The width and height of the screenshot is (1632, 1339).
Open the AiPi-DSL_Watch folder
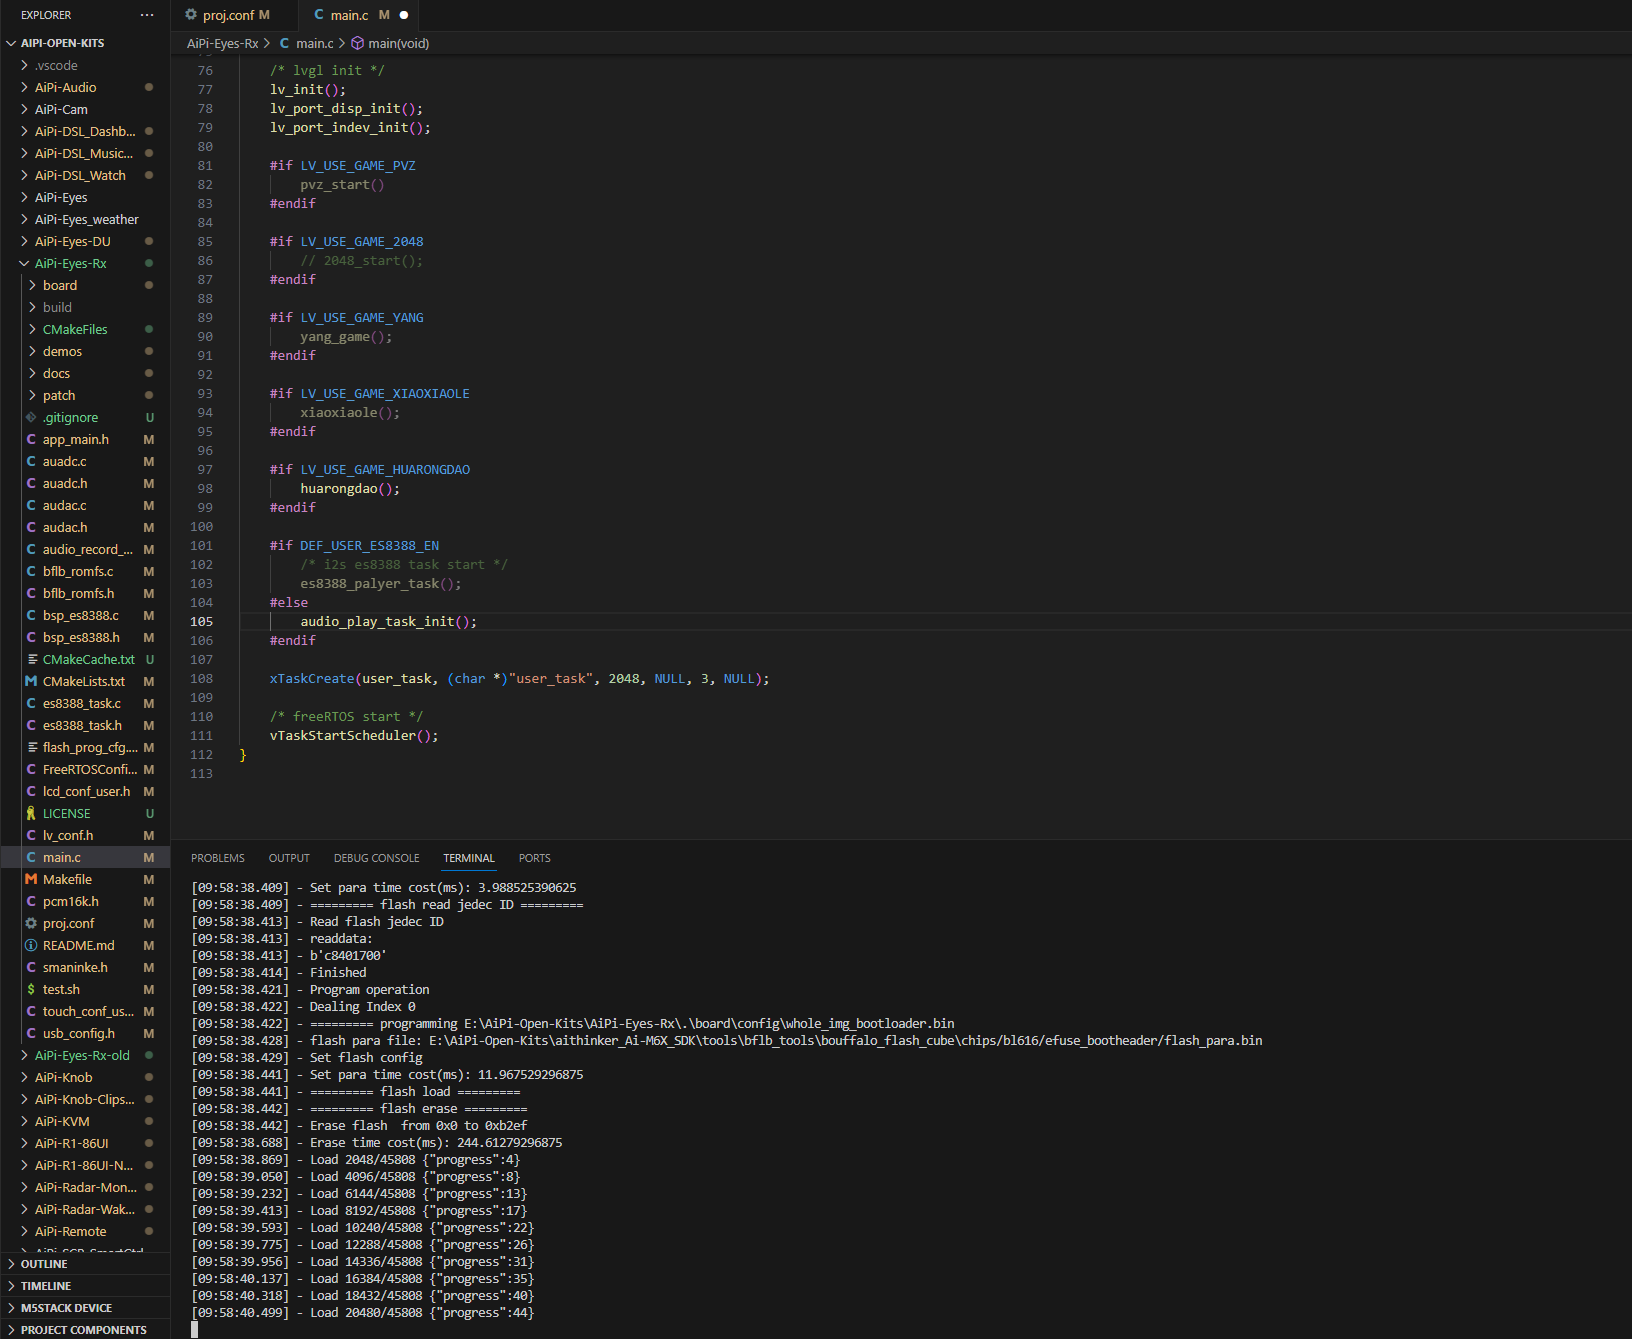pyautogui.click(x=85, y=175)
